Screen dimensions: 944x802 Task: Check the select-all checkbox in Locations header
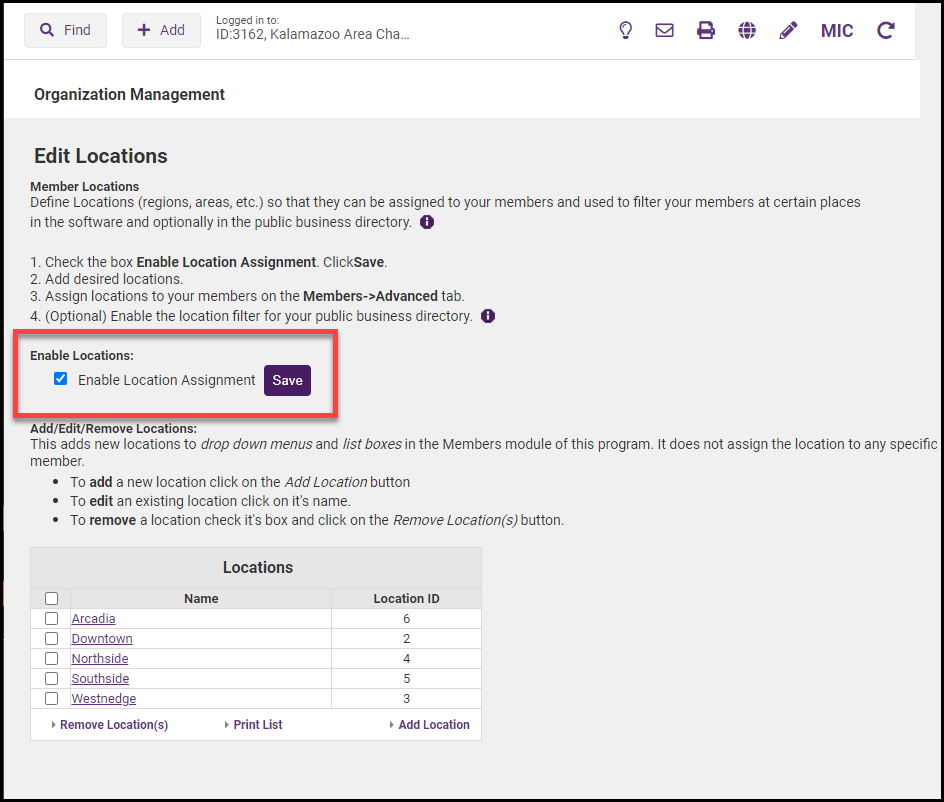(51, 599)
